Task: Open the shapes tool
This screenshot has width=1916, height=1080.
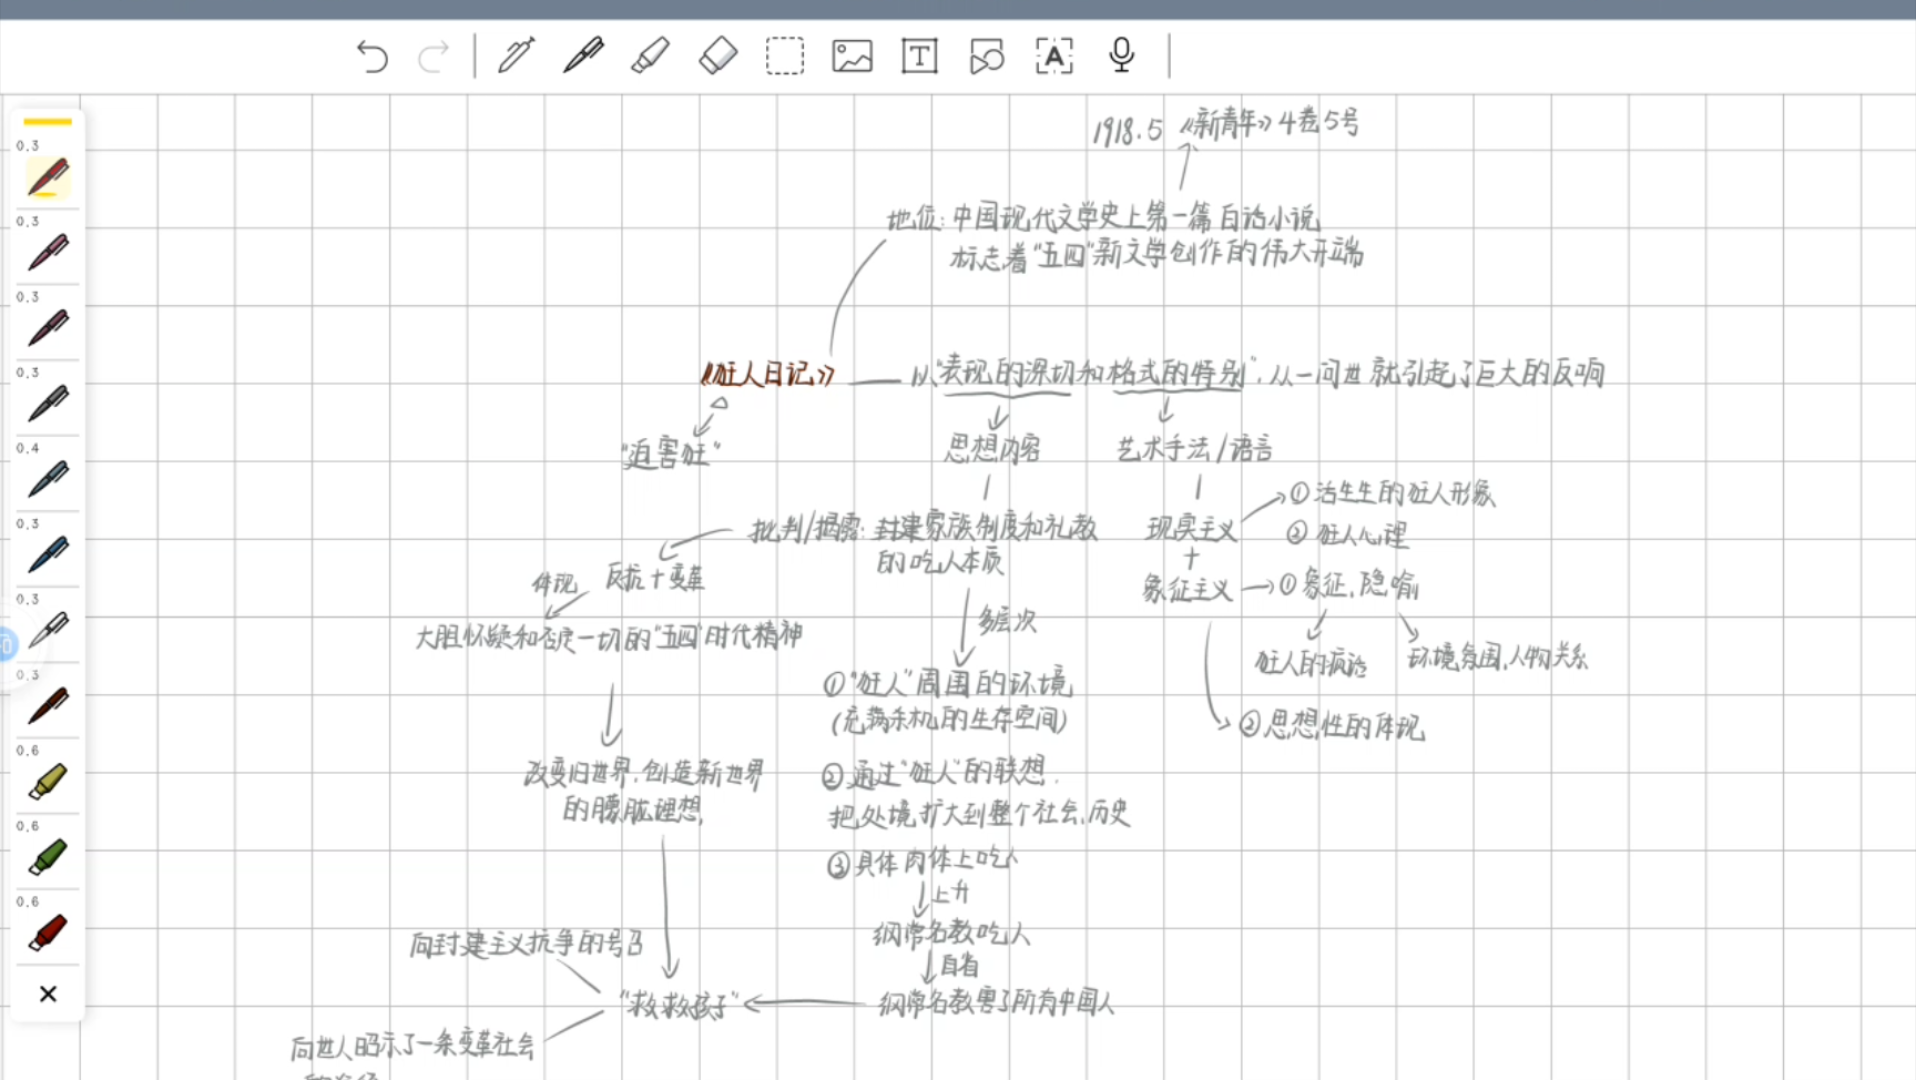Action: click(986, 56)
